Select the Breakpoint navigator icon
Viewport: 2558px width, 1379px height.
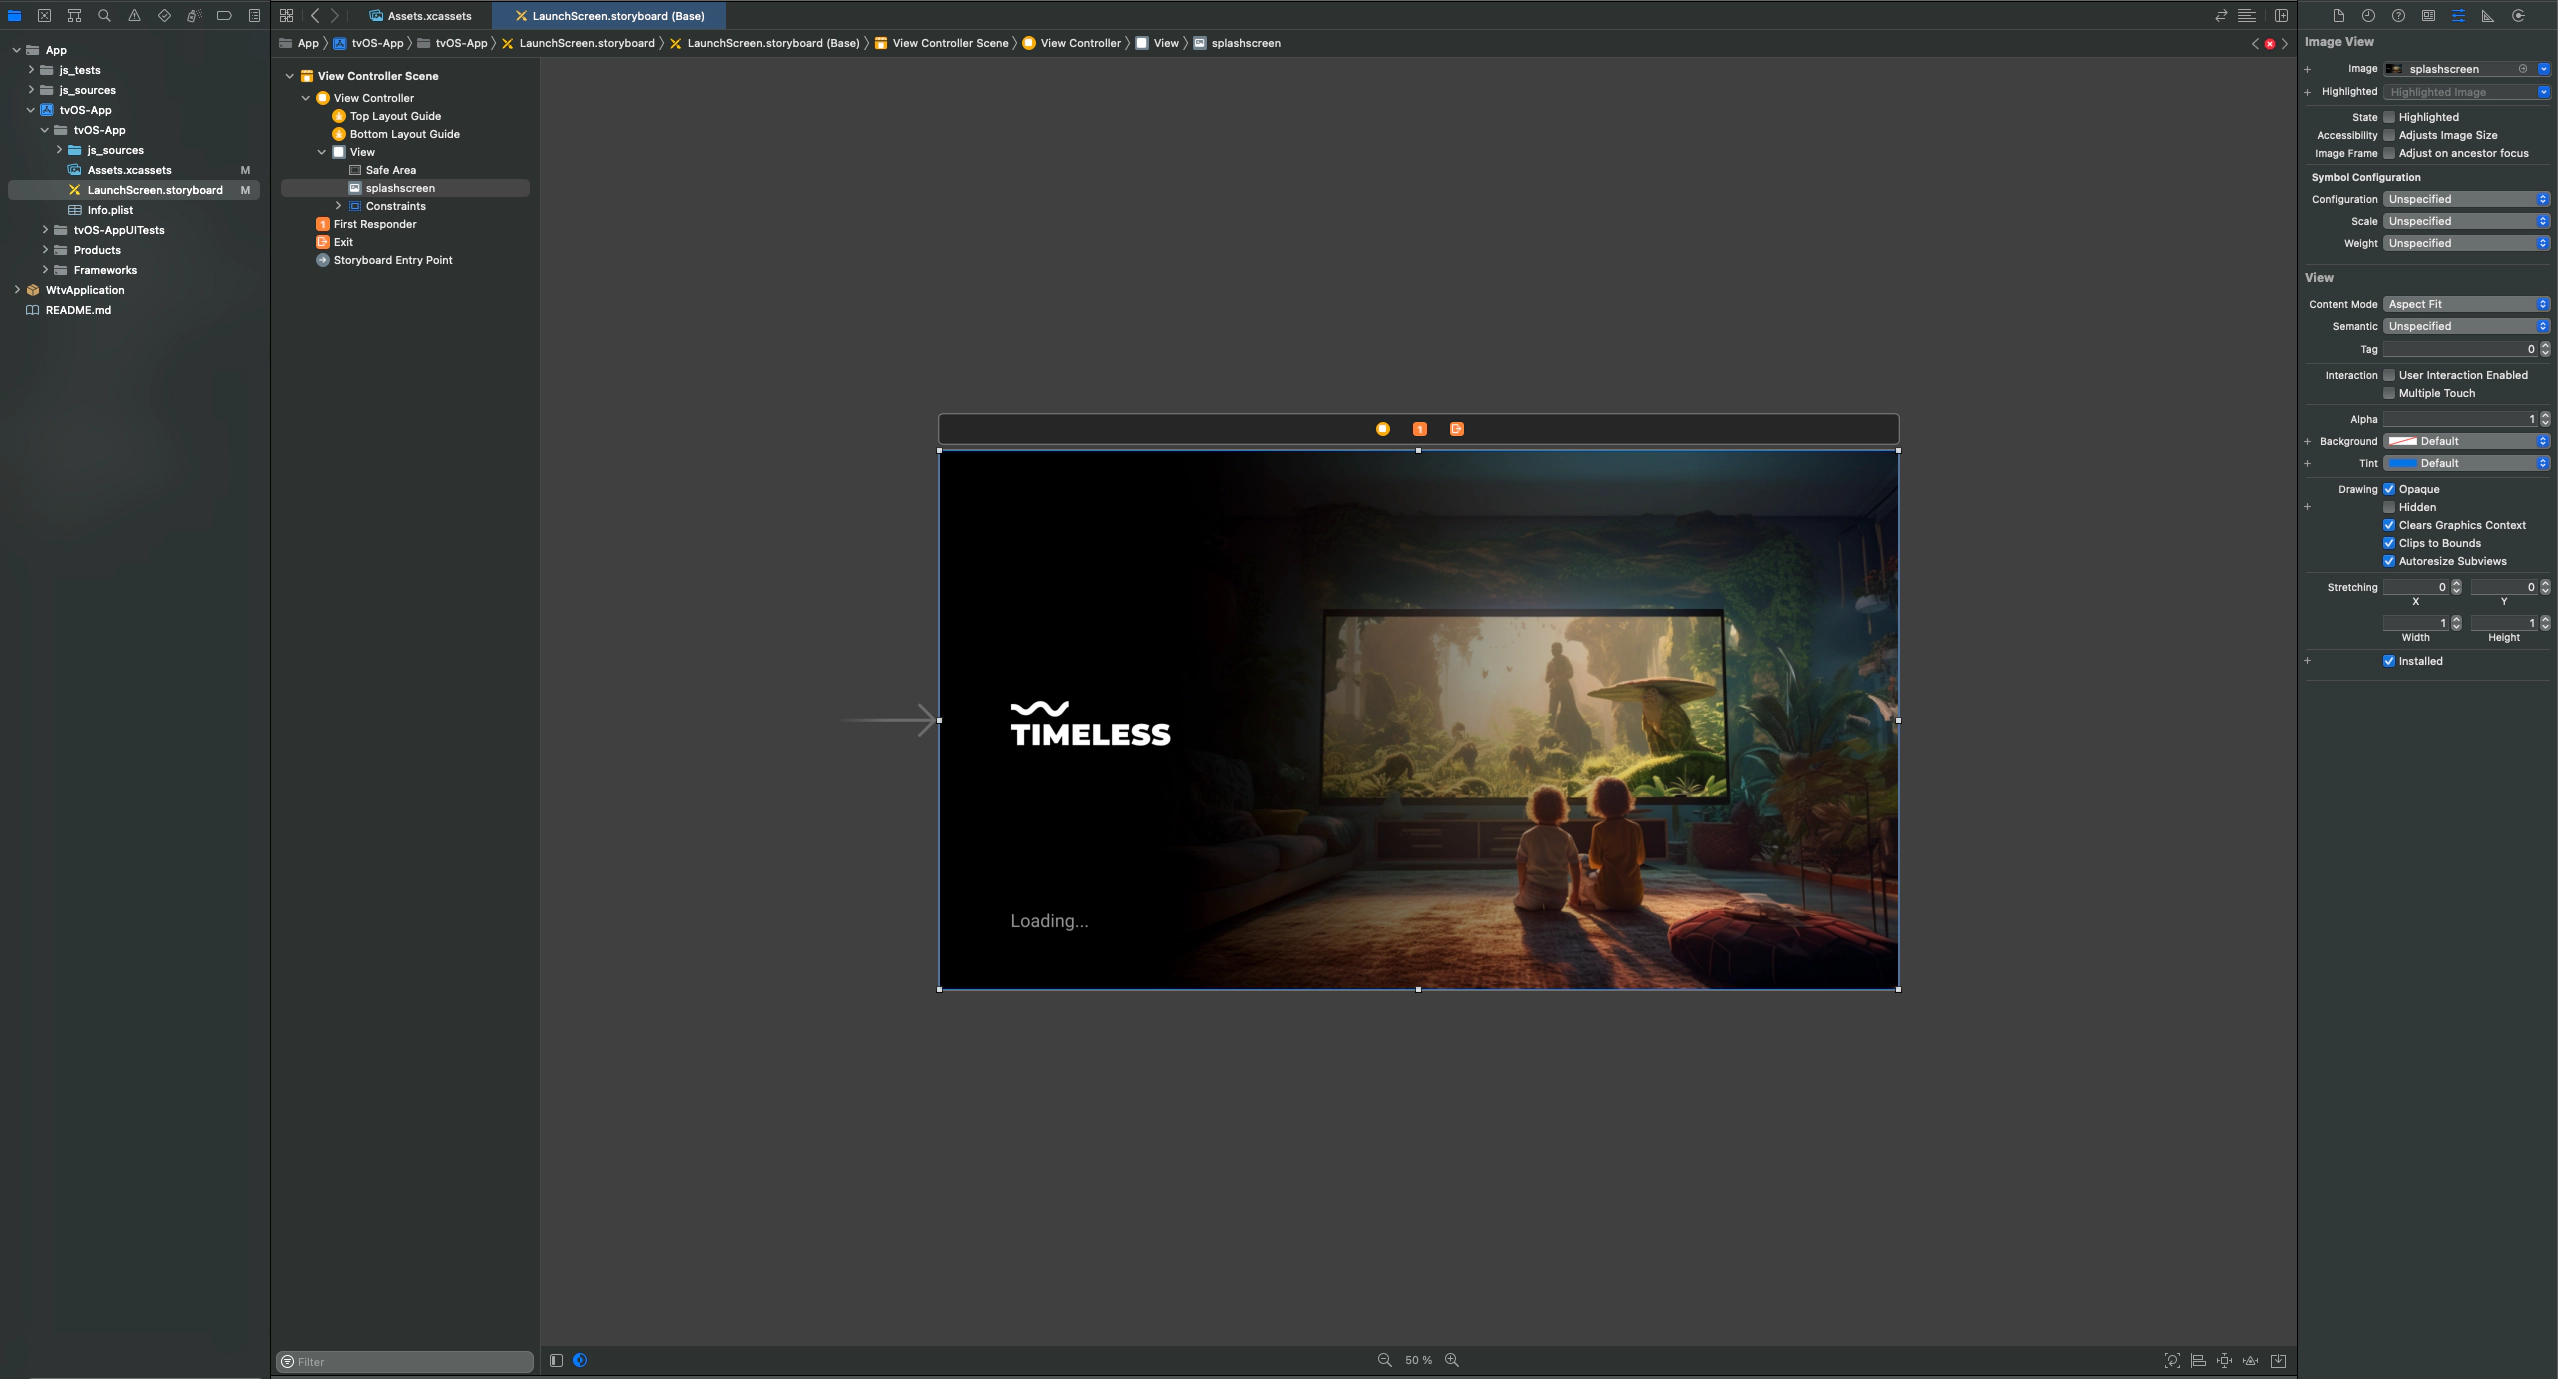point(223,15)
